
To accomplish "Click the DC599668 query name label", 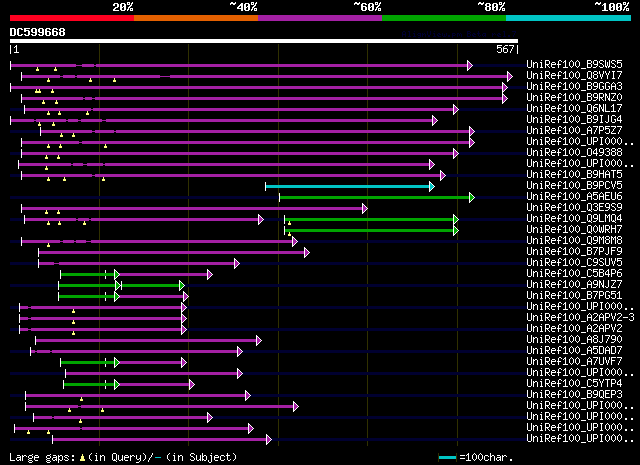I will (38, 32).
